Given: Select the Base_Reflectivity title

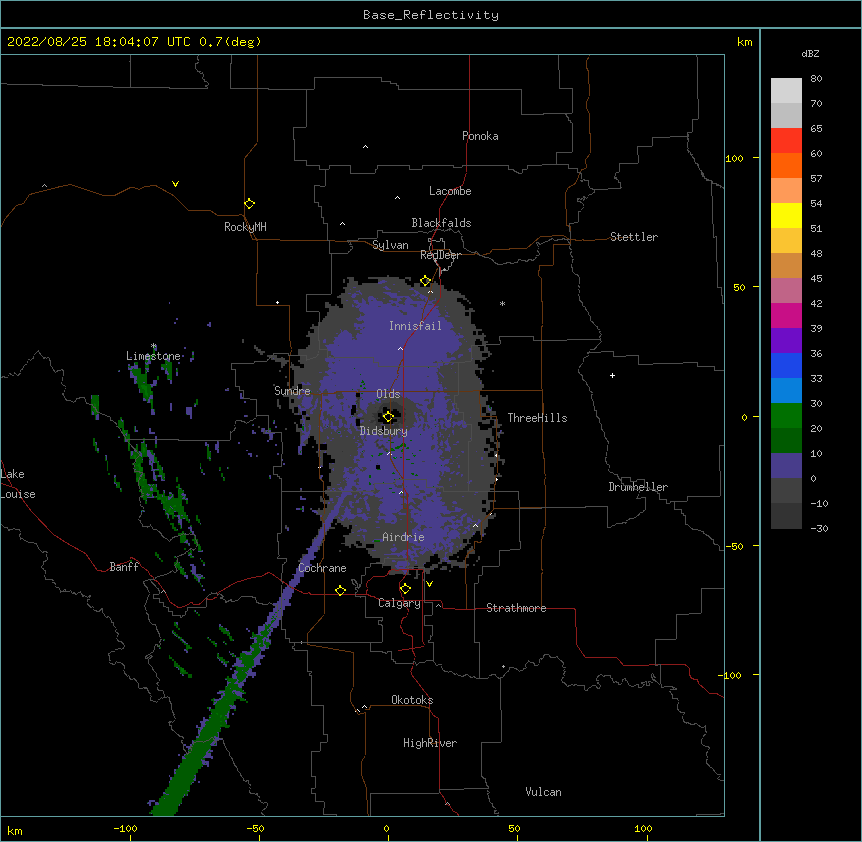Looking at the screenshot, I should (431, 15).
